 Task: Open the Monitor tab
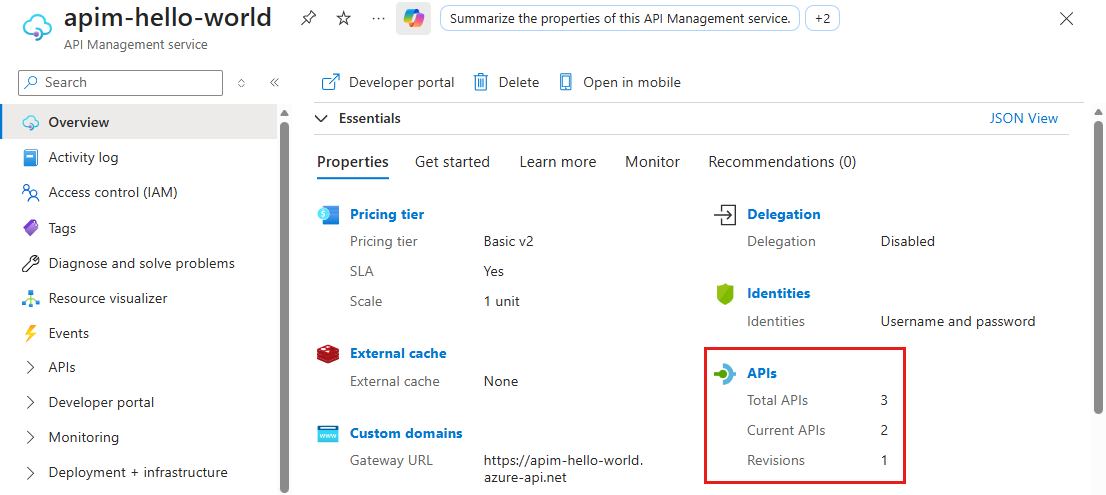652,162
